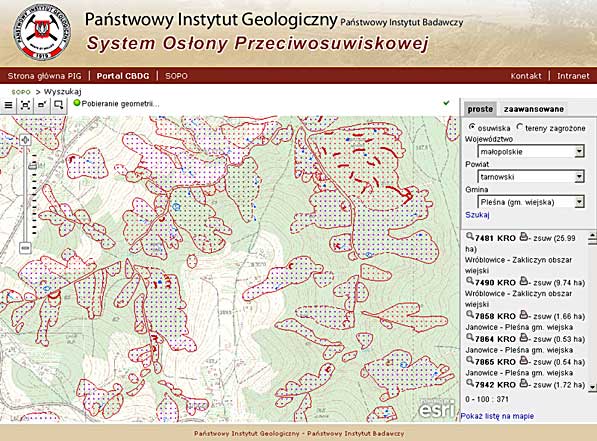Open the Kontakt menu item
This screenshot has height=441, width=597.
coord(526,76)
